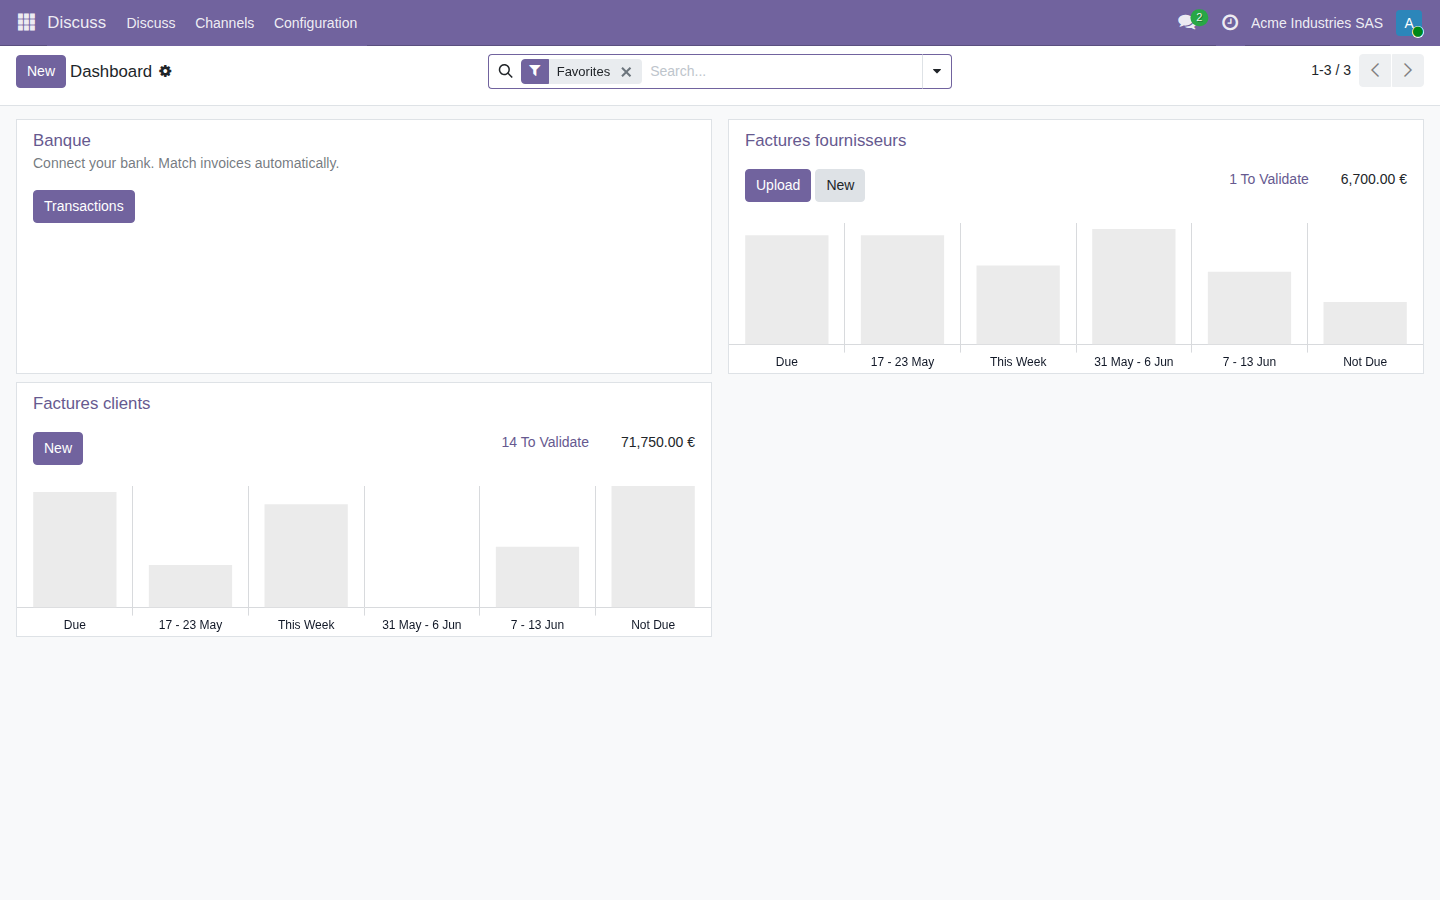
Task: Click New in Factures clients
Action: [58, 448]
